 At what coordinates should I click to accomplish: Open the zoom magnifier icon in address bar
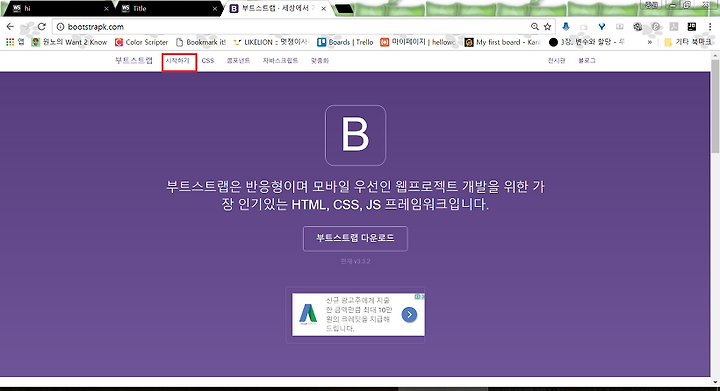click(x=534, y=27)
